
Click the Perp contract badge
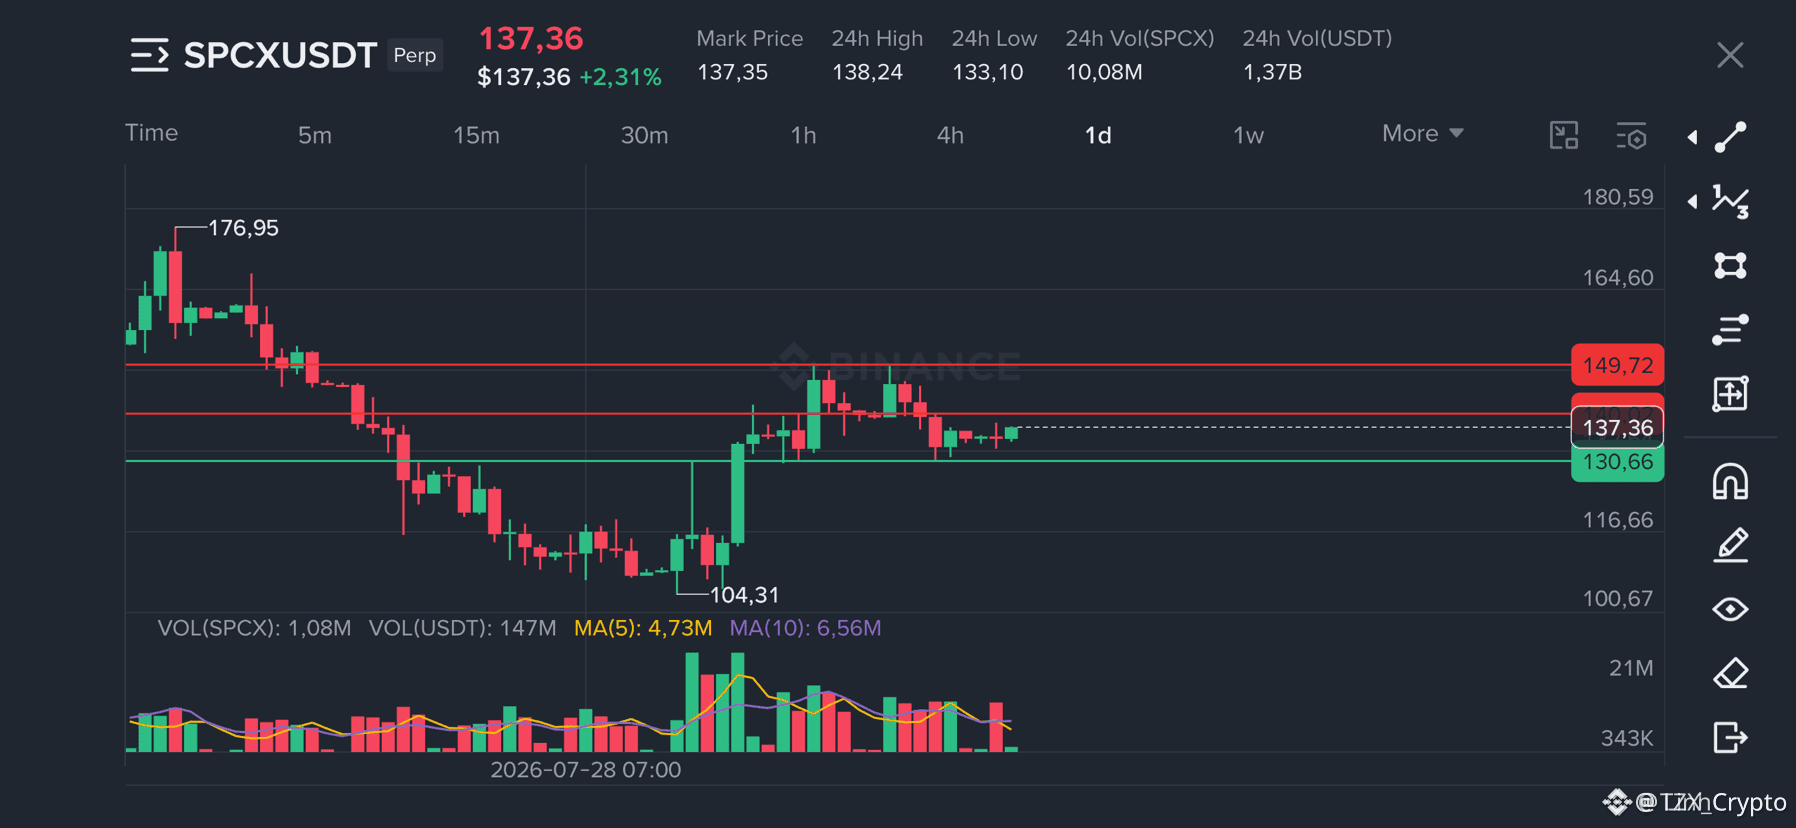point(415,55)
